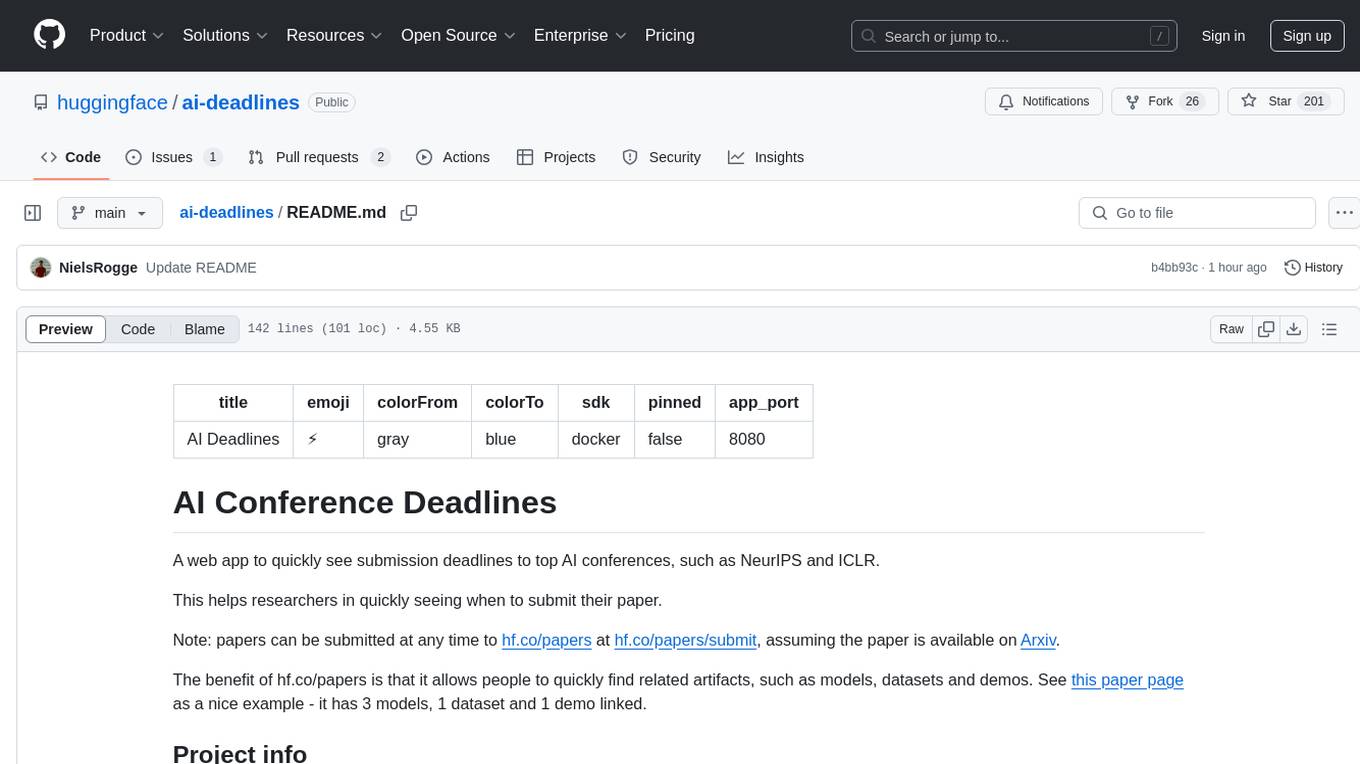Open commit b4bb93c
The width and height of the screenshot is (1360, 764).
click(x=1174, y=268)
